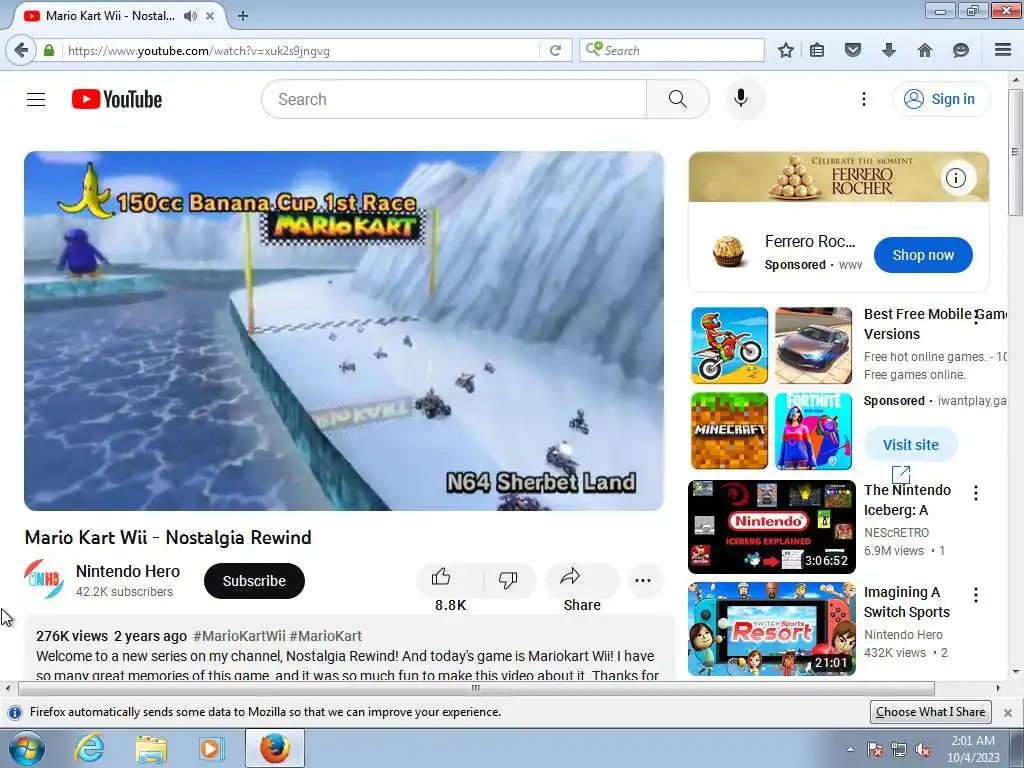Image resolution: width=1024 pixels, height=768 pixels.
Task: Open the Switch Sports Resort thumbnail
Action: click(772, 629)
